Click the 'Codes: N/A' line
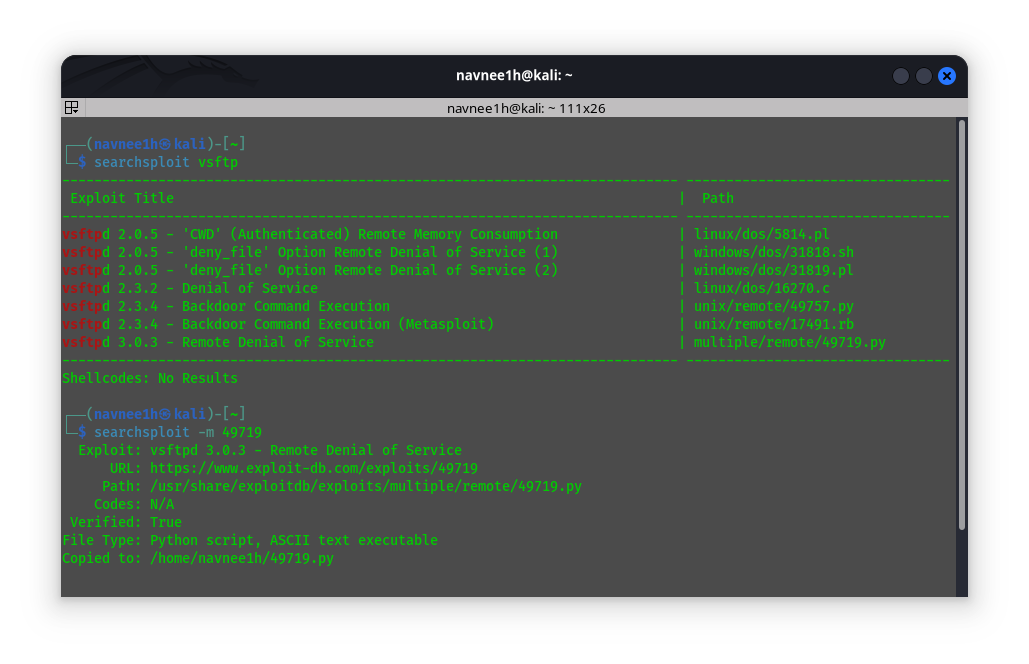Viewport: 1029px width, 664px height. point(134,505)
